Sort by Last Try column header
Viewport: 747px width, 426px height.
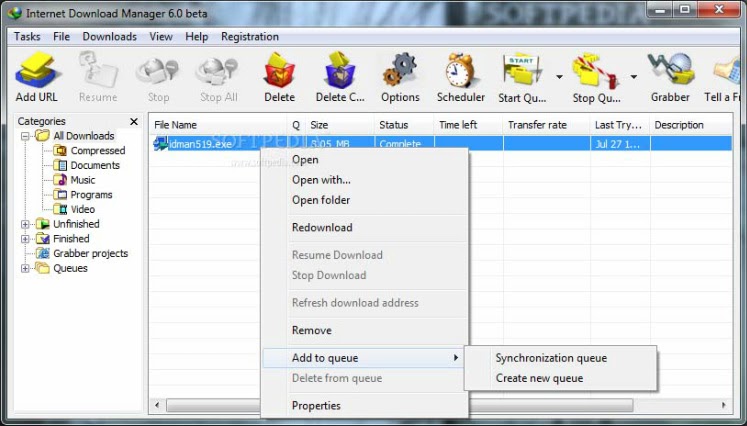[x=620, y=125]
